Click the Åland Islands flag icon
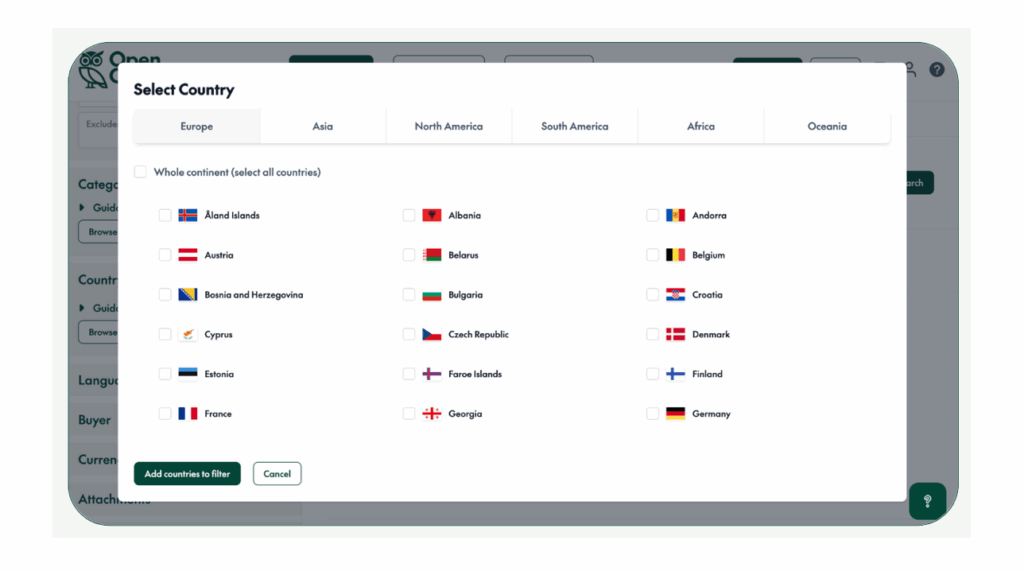Screen dimensions: 1024x571 coord(187,215)
